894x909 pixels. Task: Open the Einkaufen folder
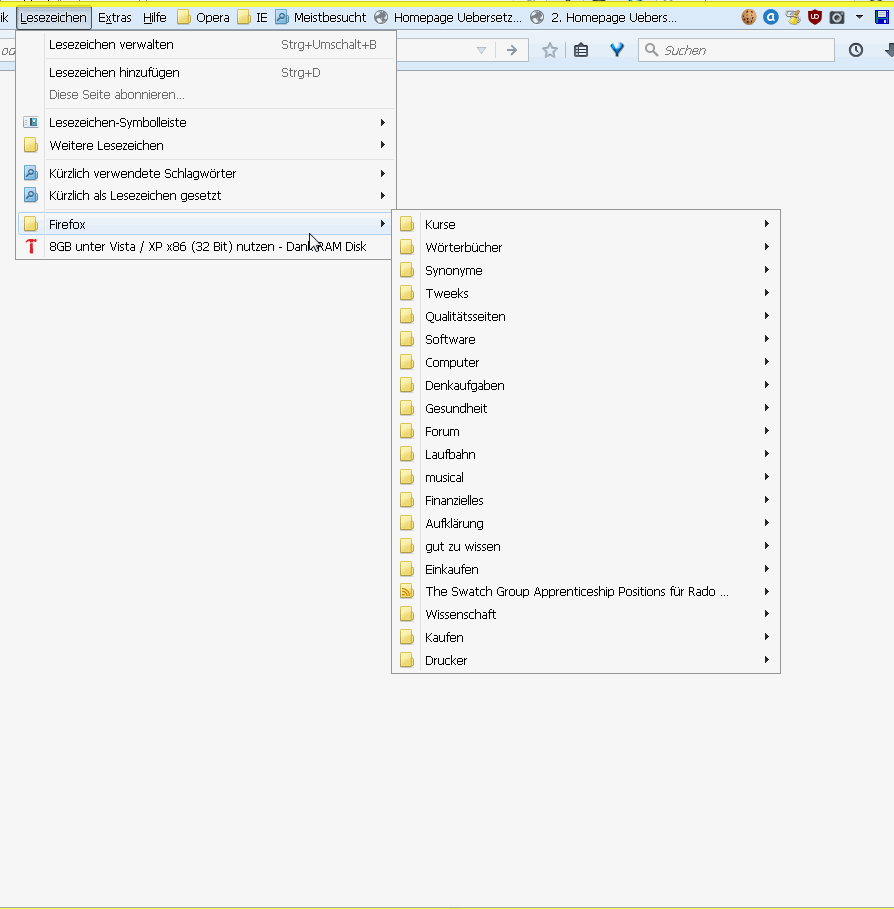pyautogui.click(x=586, y=569)
